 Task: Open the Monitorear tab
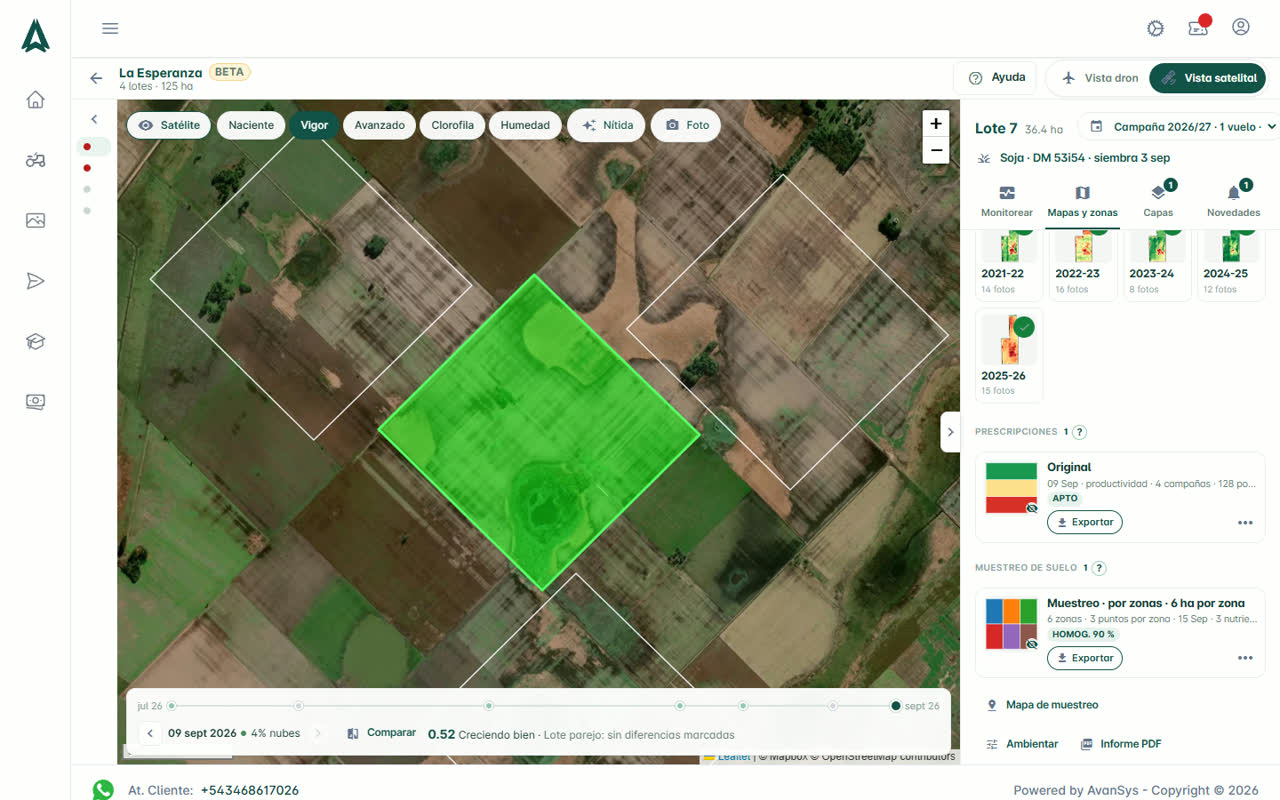[1007, 201]
